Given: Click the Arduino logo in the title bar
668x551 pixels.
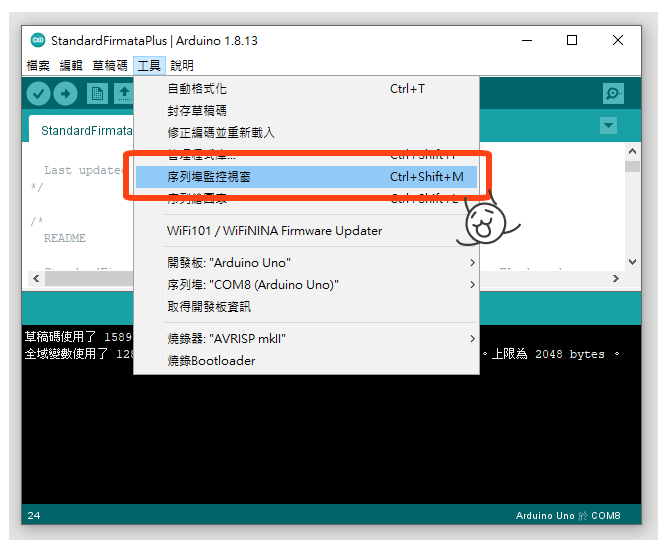Looking at the screenshot, I should coord(38,40).
